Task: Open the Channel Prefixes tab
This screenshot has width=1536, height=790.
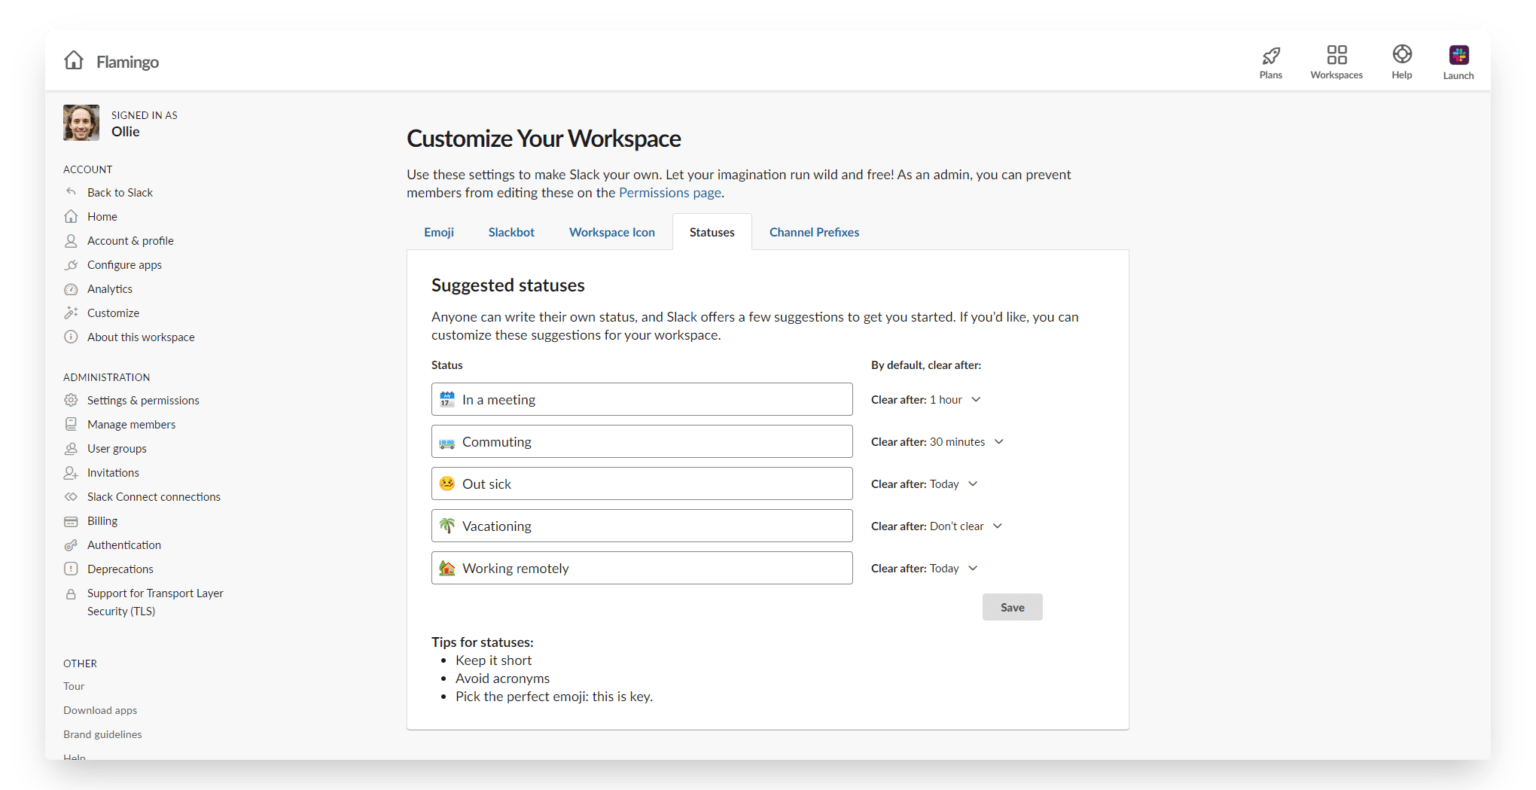Action: (x=814, y=232)
